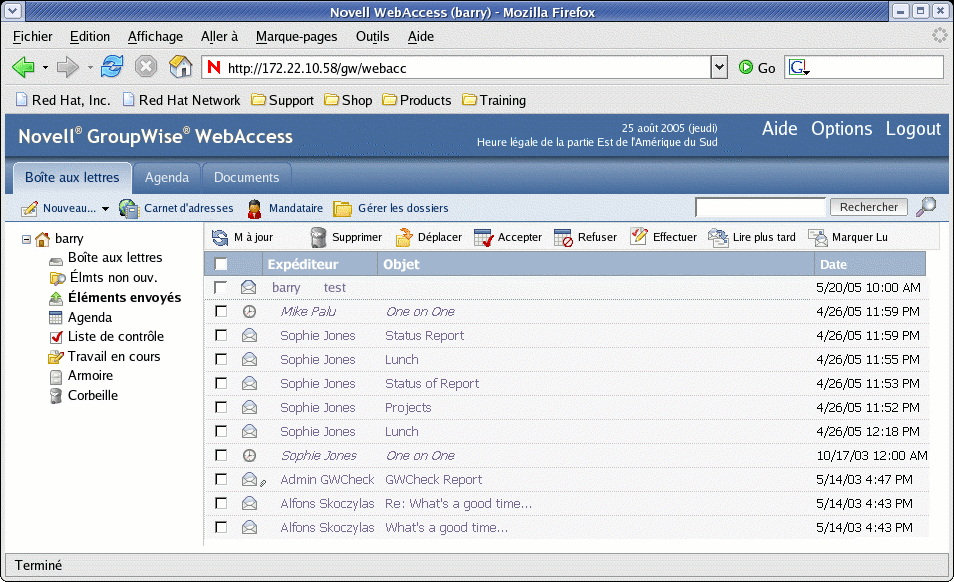Screen dimensions: 954x582
Task: Go to the Firefox home icon
Action: point(181,66)
